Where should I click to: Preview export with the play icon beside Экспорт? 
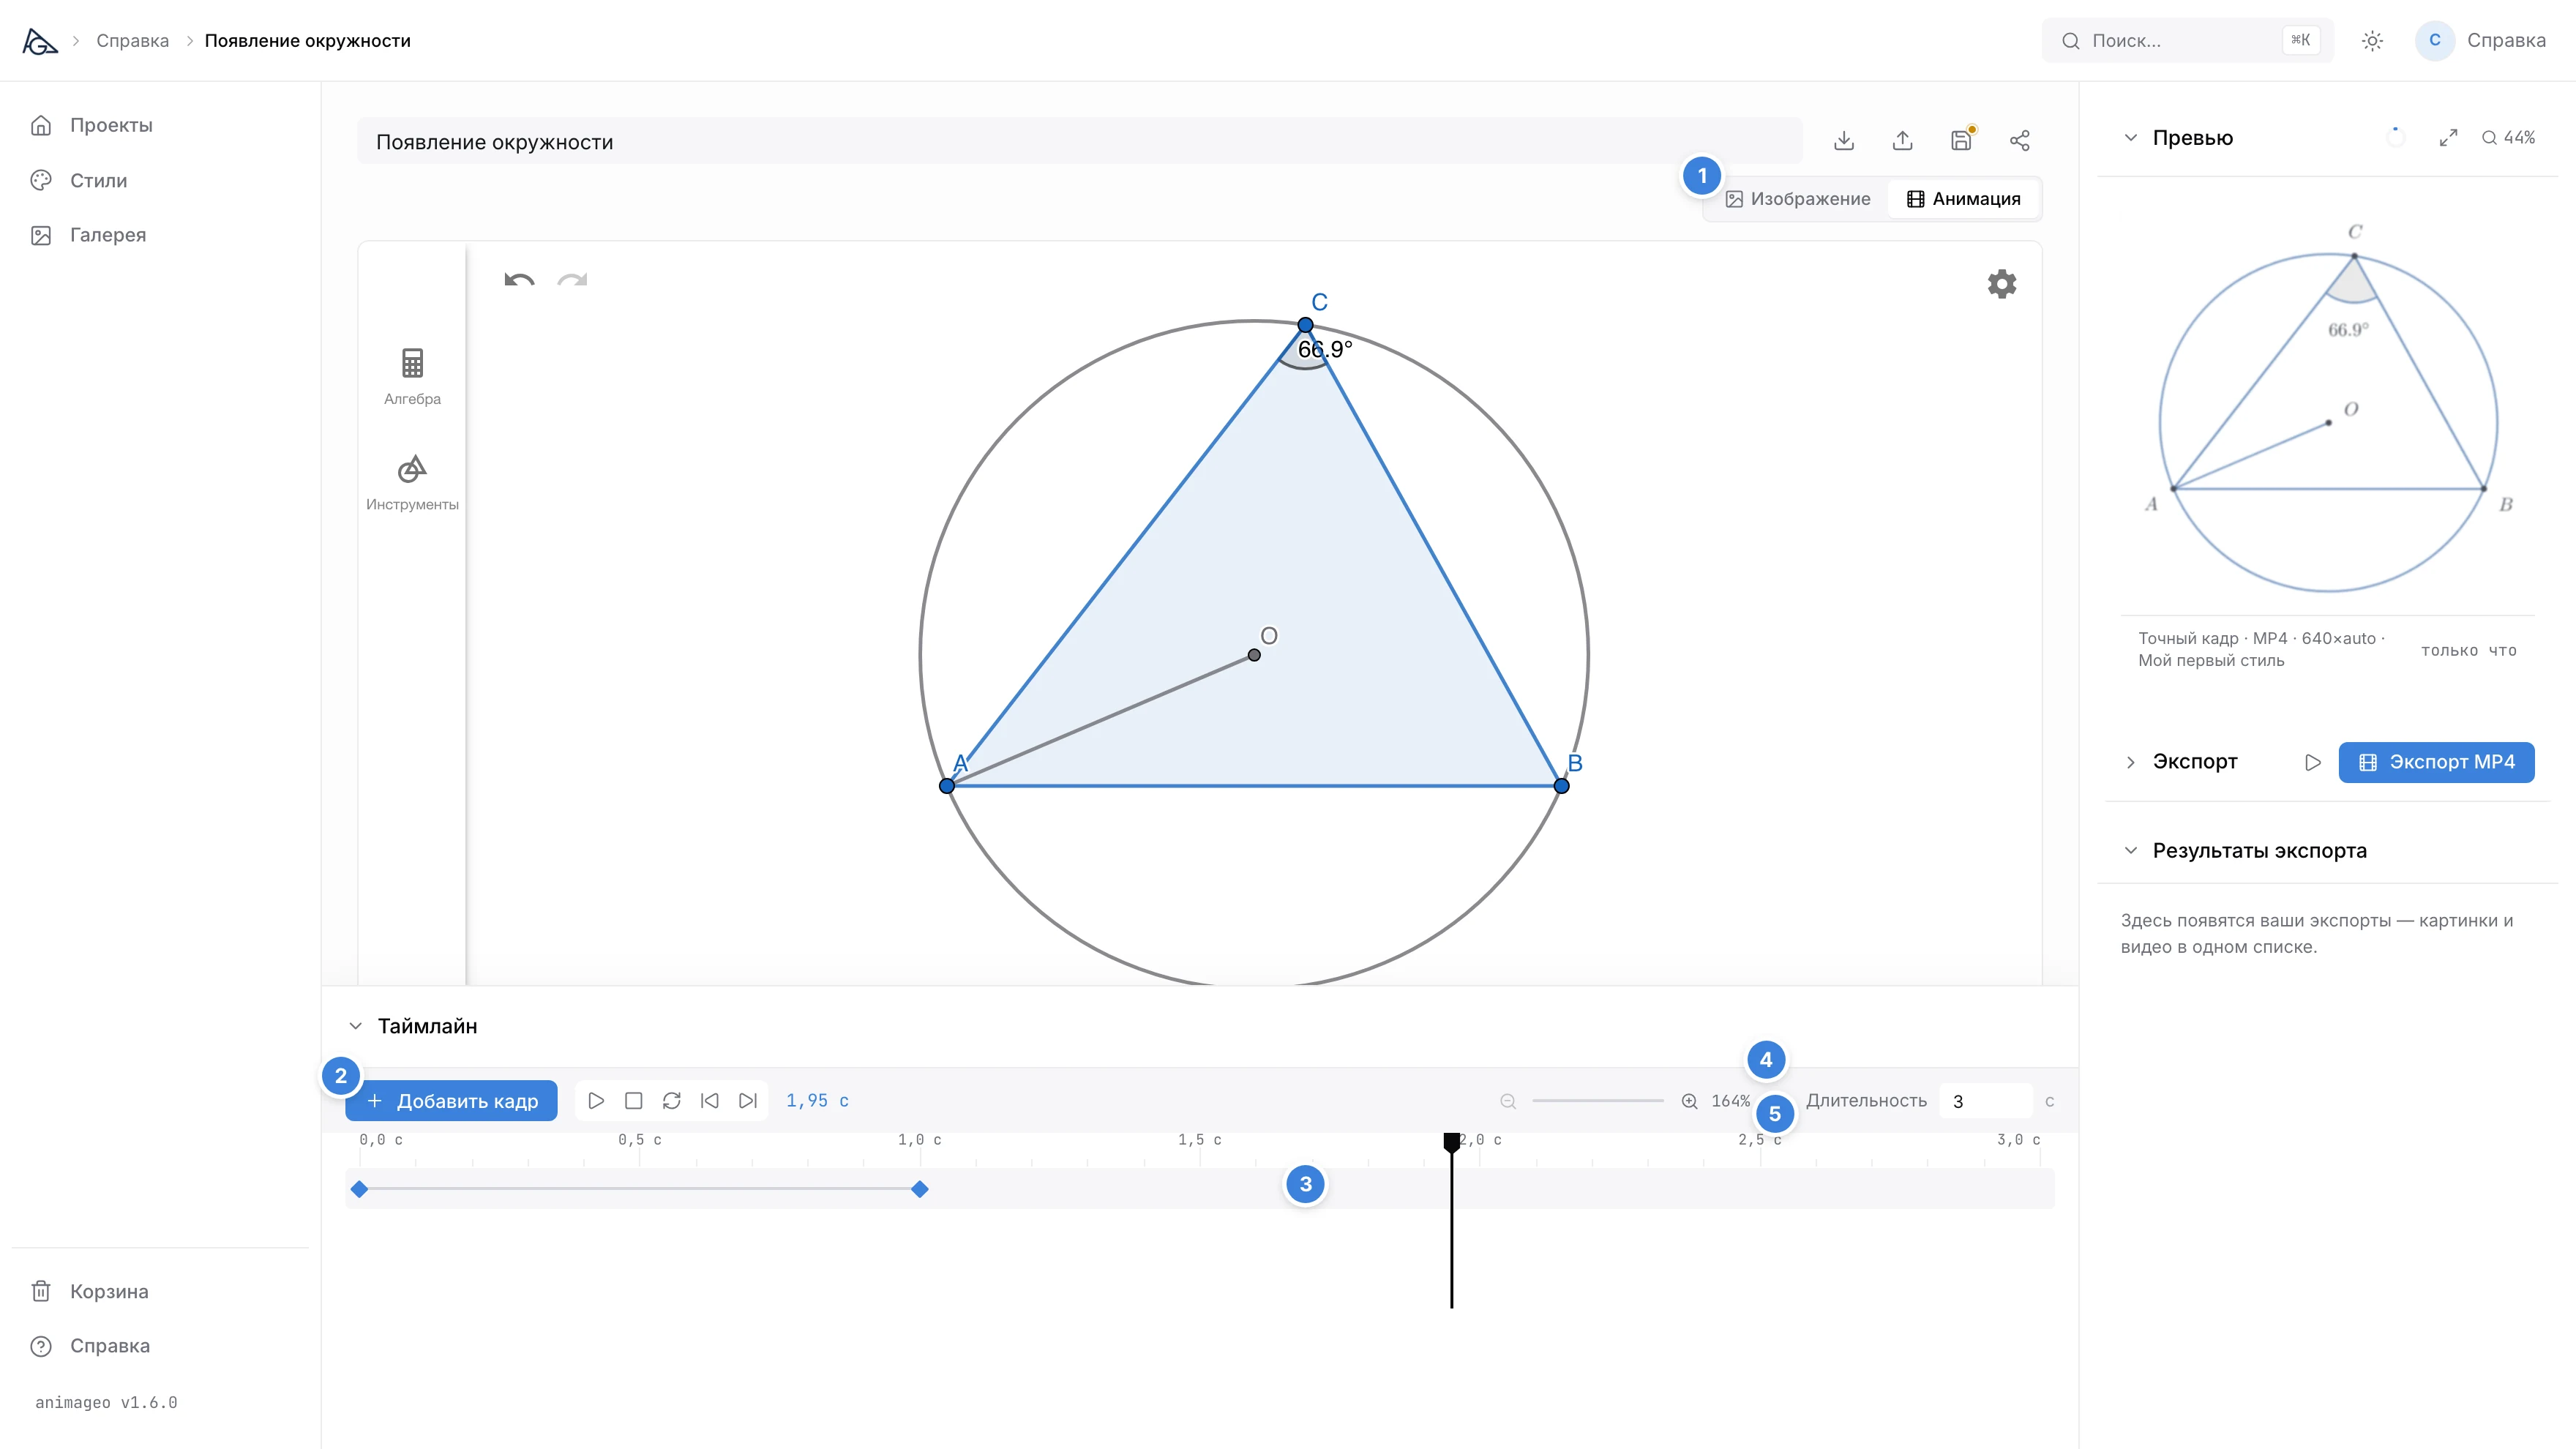(x=2313, y=762)
